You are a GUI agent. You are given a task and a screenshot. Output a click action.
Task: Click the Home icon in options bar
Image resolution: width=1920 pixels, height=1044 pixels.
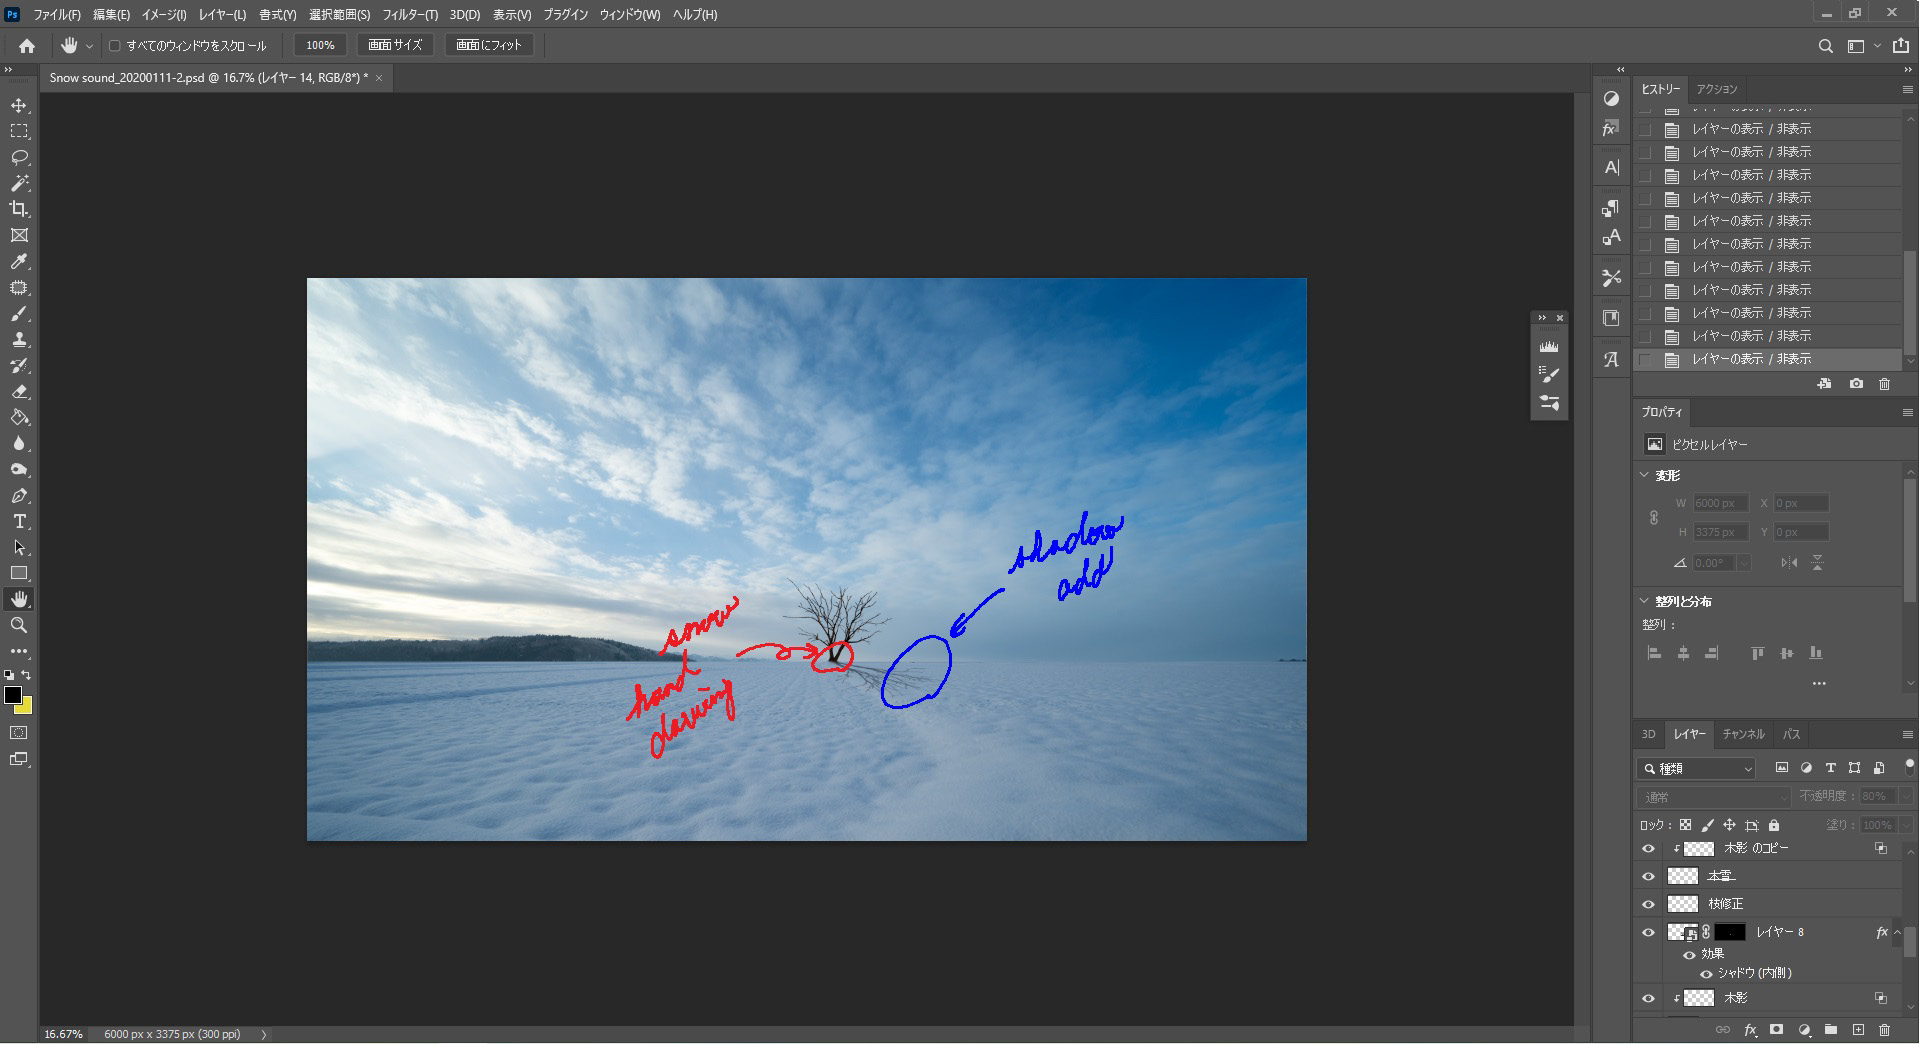(x=27, y=45)
